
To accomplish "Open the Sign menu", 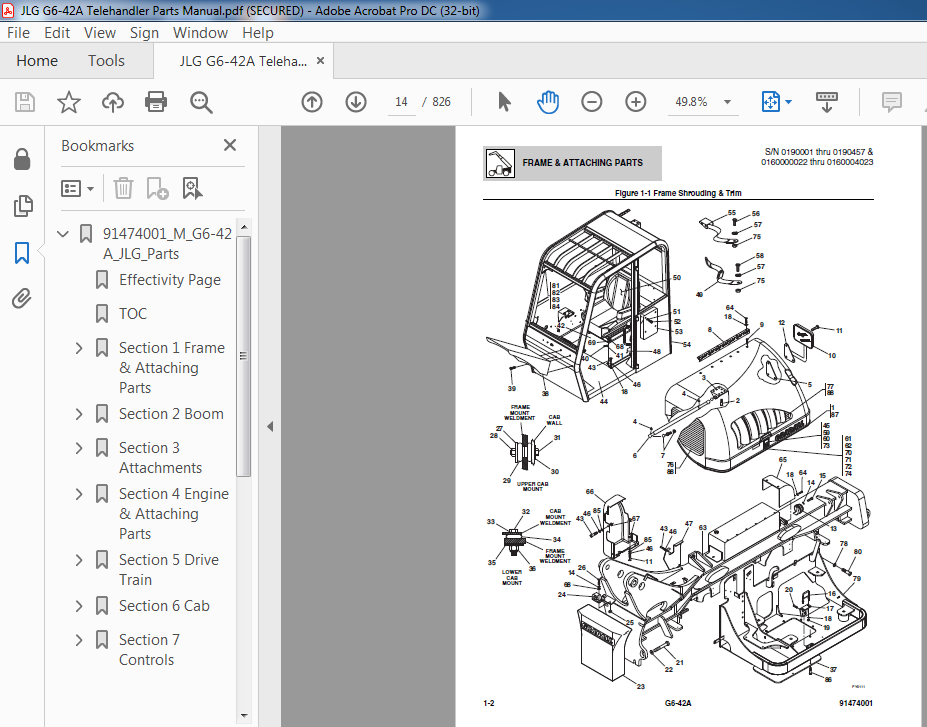I will [144, 33].
